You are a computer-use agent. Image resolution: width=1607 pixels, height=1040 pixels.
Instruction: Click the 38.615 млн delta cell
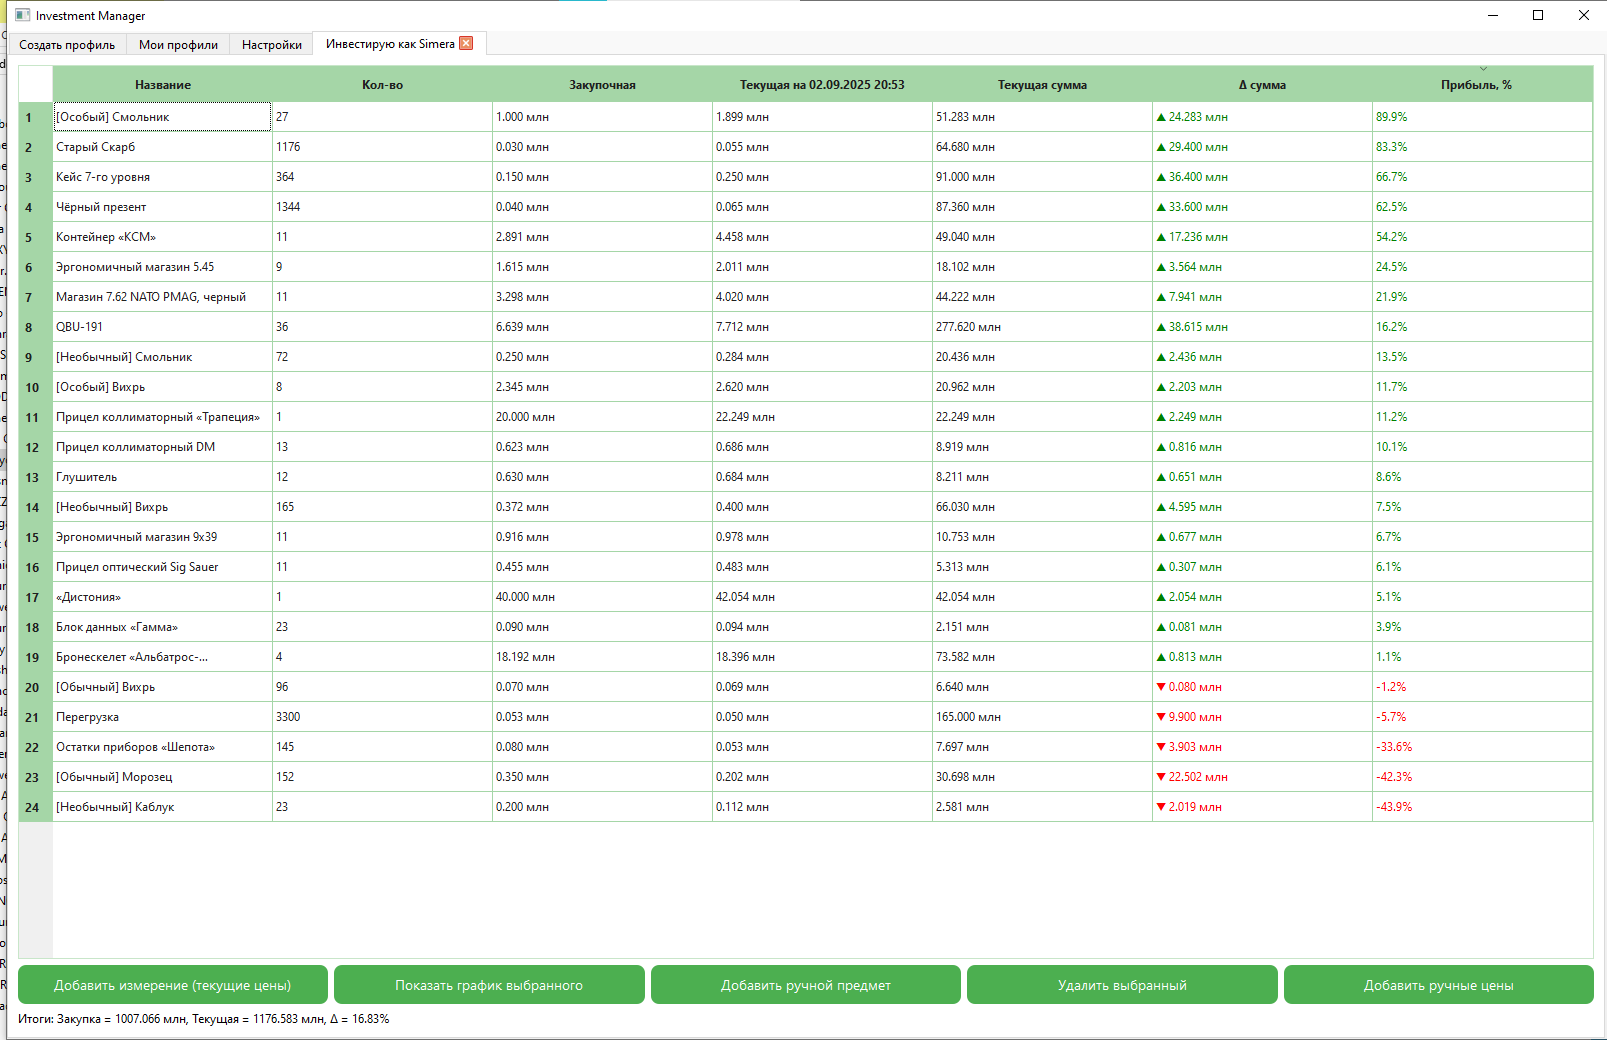1263,327
